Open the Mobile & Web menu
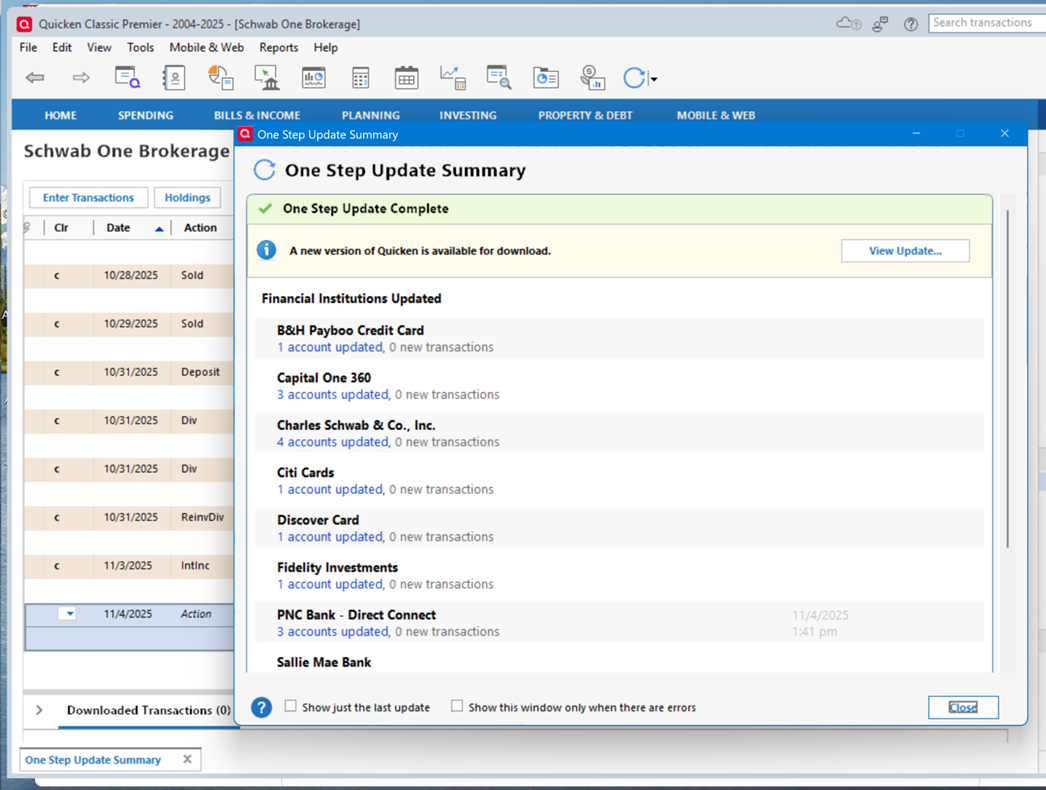 tap(206, 47)
